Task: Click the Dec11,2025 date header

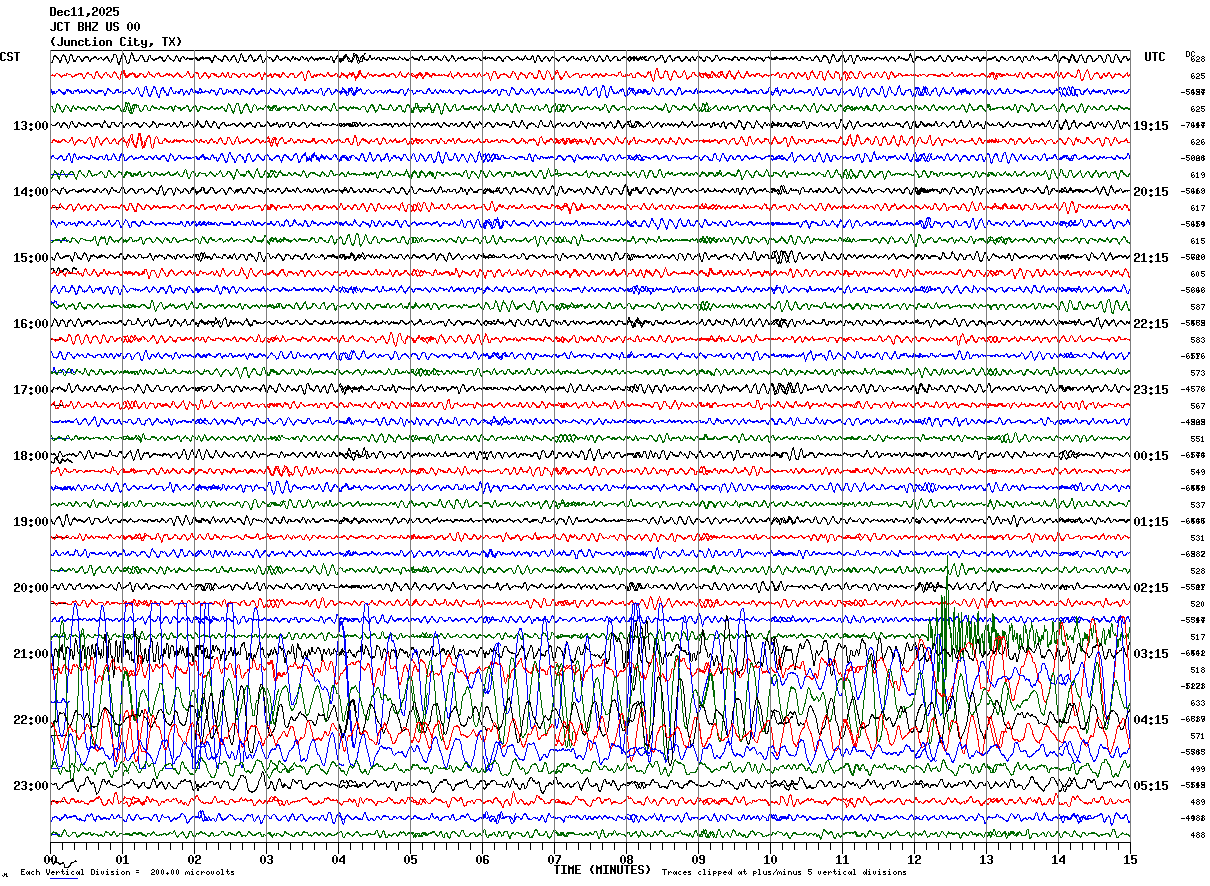Action: point(84,12)
